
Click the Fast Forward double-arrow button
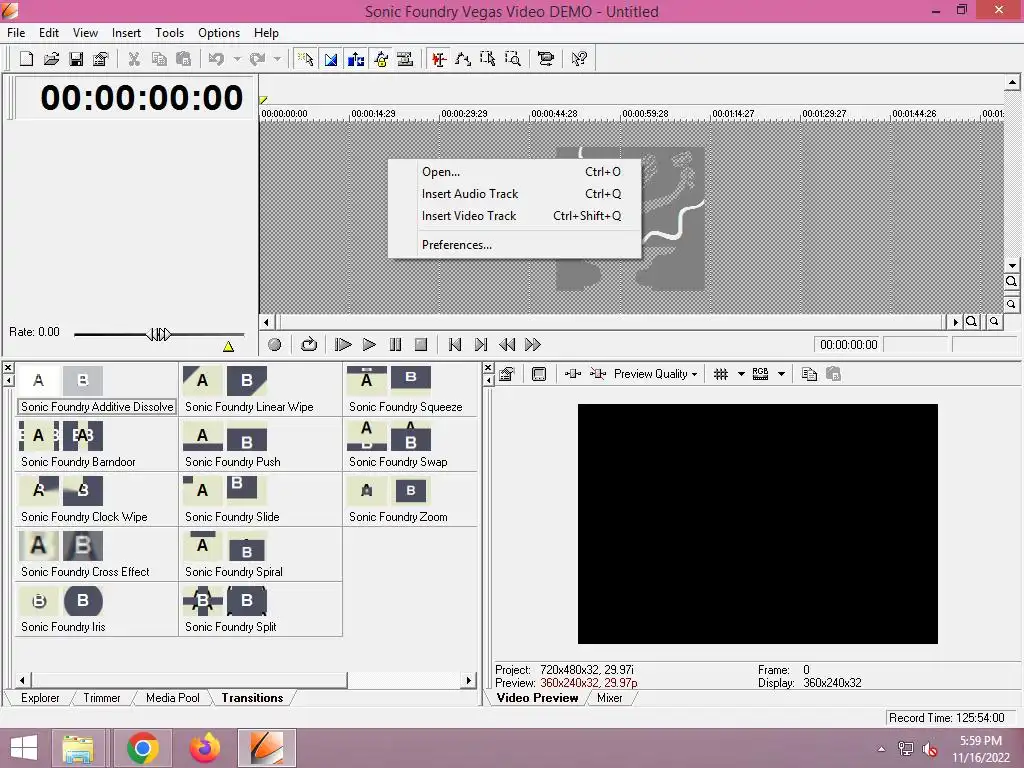point(533,344)
